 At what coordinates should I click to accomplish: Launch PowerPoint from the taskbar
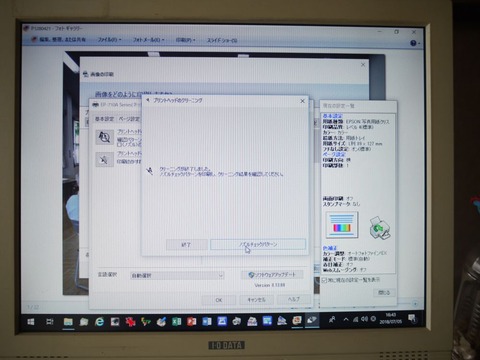coord(191,321)
